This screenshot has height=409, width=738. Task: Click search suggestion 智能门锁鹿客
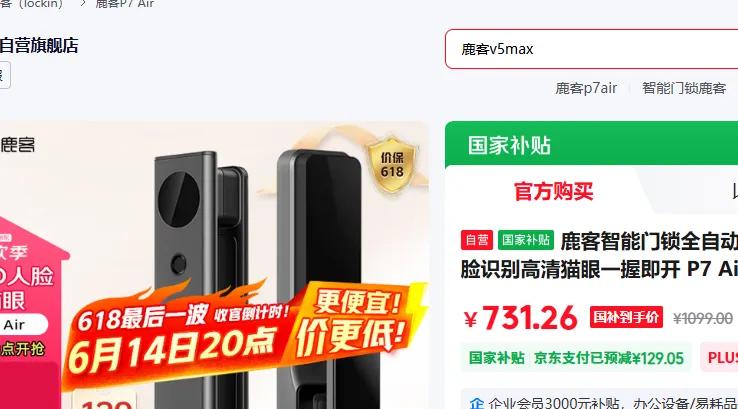(x=684, y=88)
